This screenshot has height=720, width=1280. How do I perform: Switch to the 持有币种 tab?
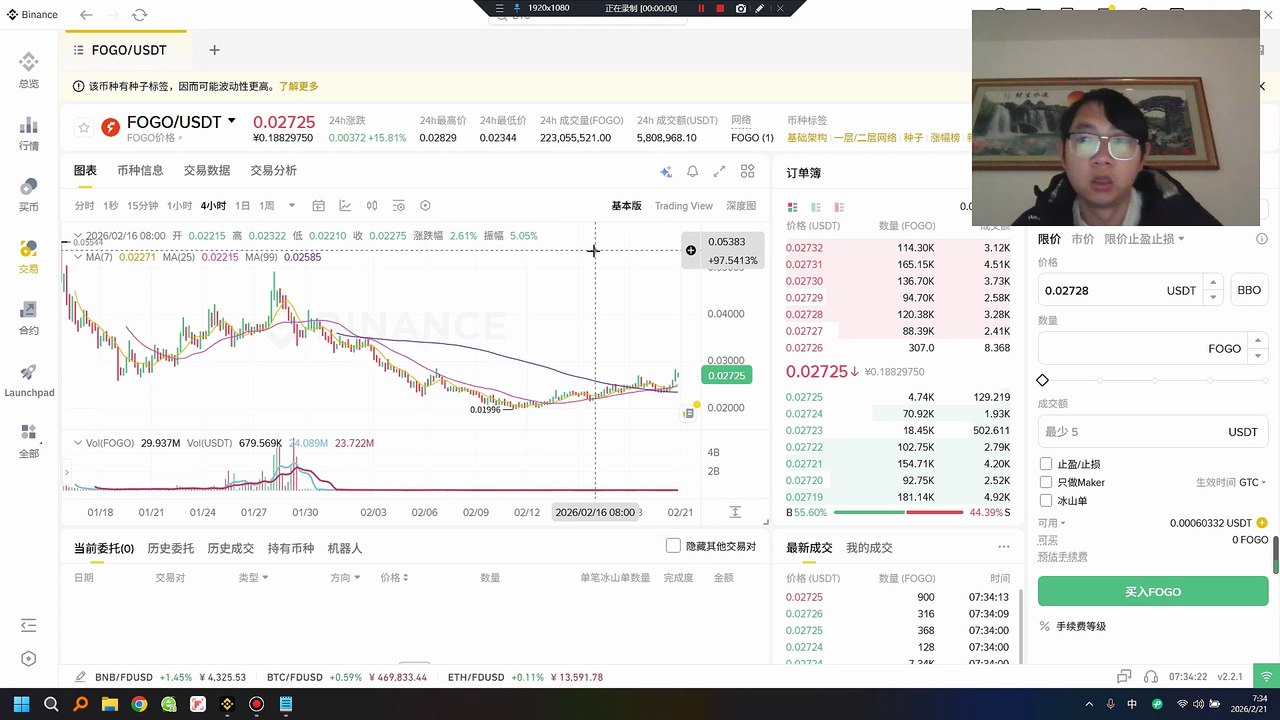(290, 548)
